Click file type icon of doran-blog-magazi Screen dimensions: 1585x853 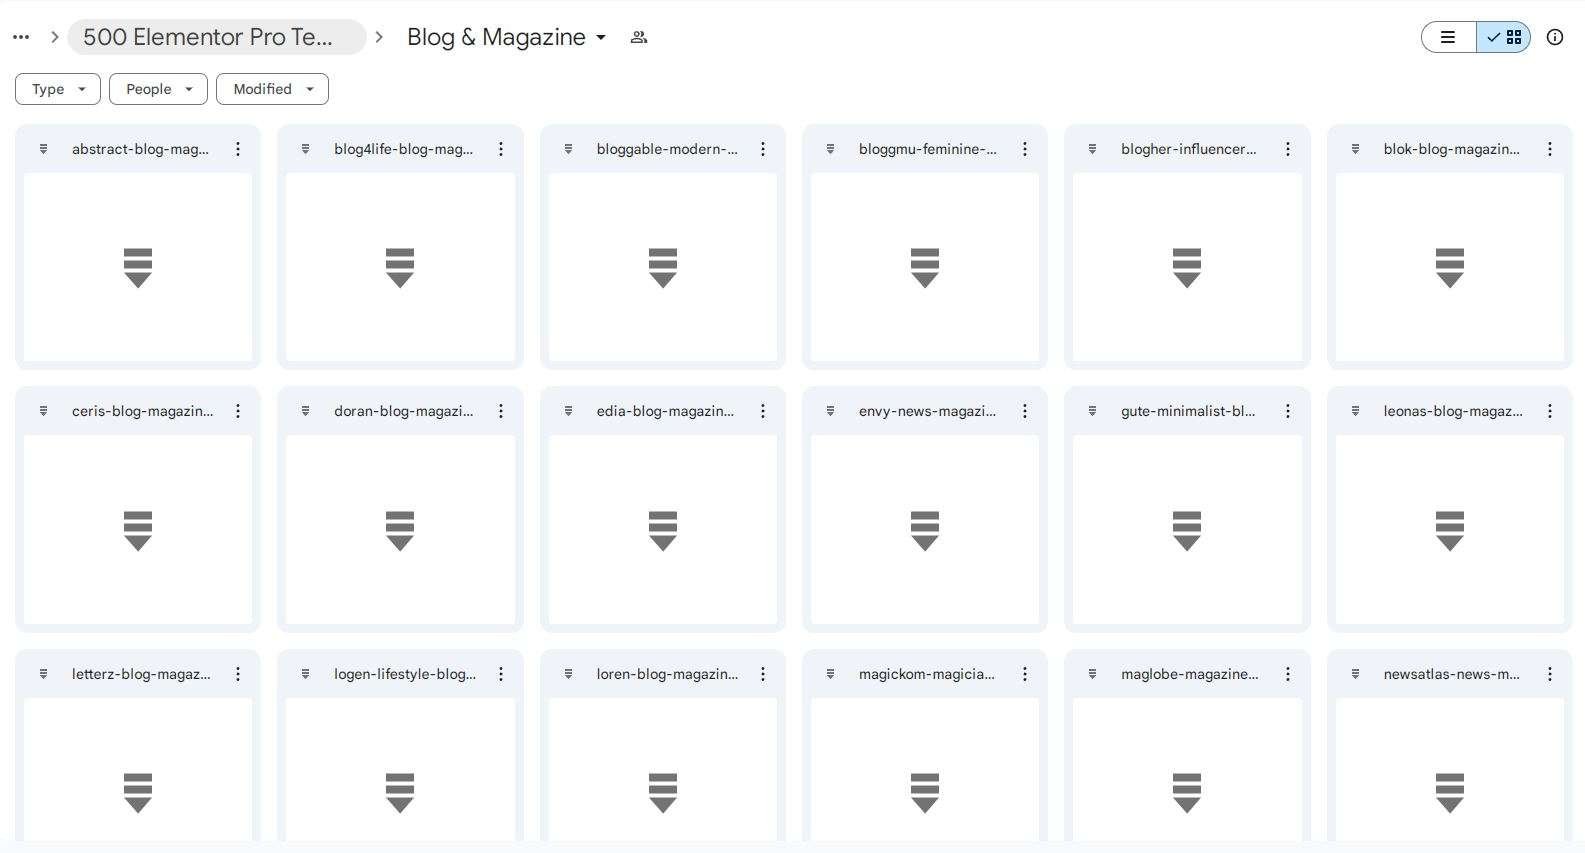point(305,411)
